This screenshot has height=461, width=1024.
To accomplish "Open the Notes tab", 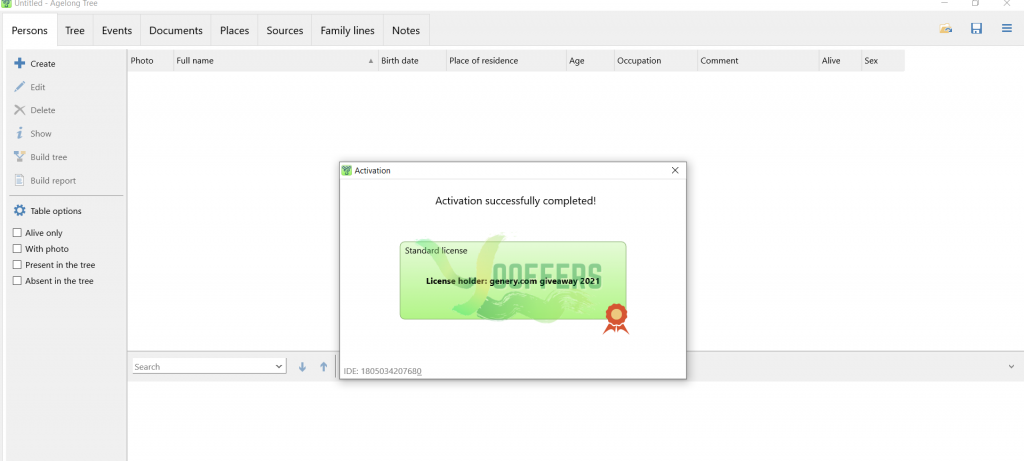I will tap(406, 31).
